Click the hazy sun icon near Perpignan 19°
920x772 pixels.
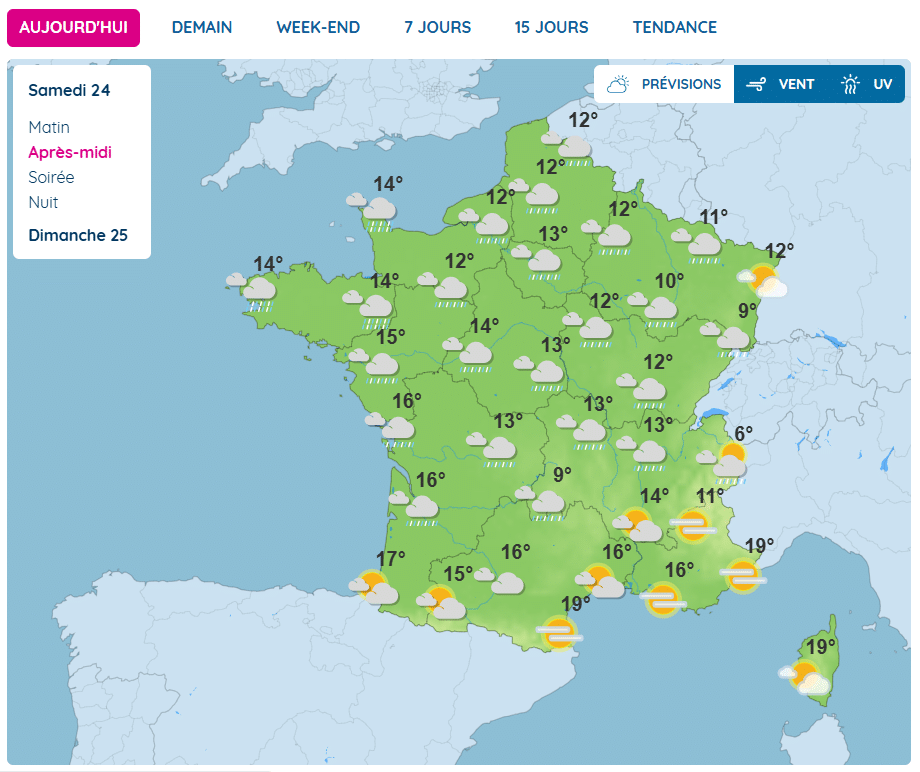tap(559, 633)
